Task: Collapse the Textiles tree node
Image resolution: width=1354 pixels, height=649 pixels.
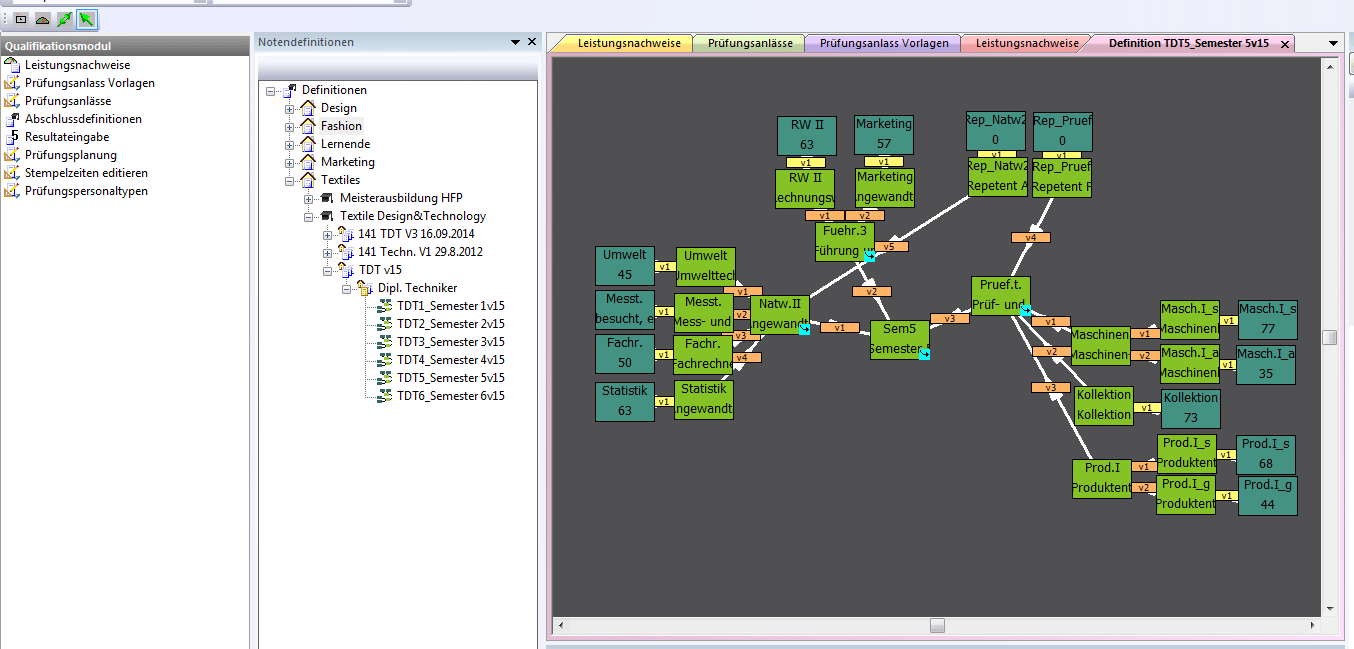Action: [290, 180]
